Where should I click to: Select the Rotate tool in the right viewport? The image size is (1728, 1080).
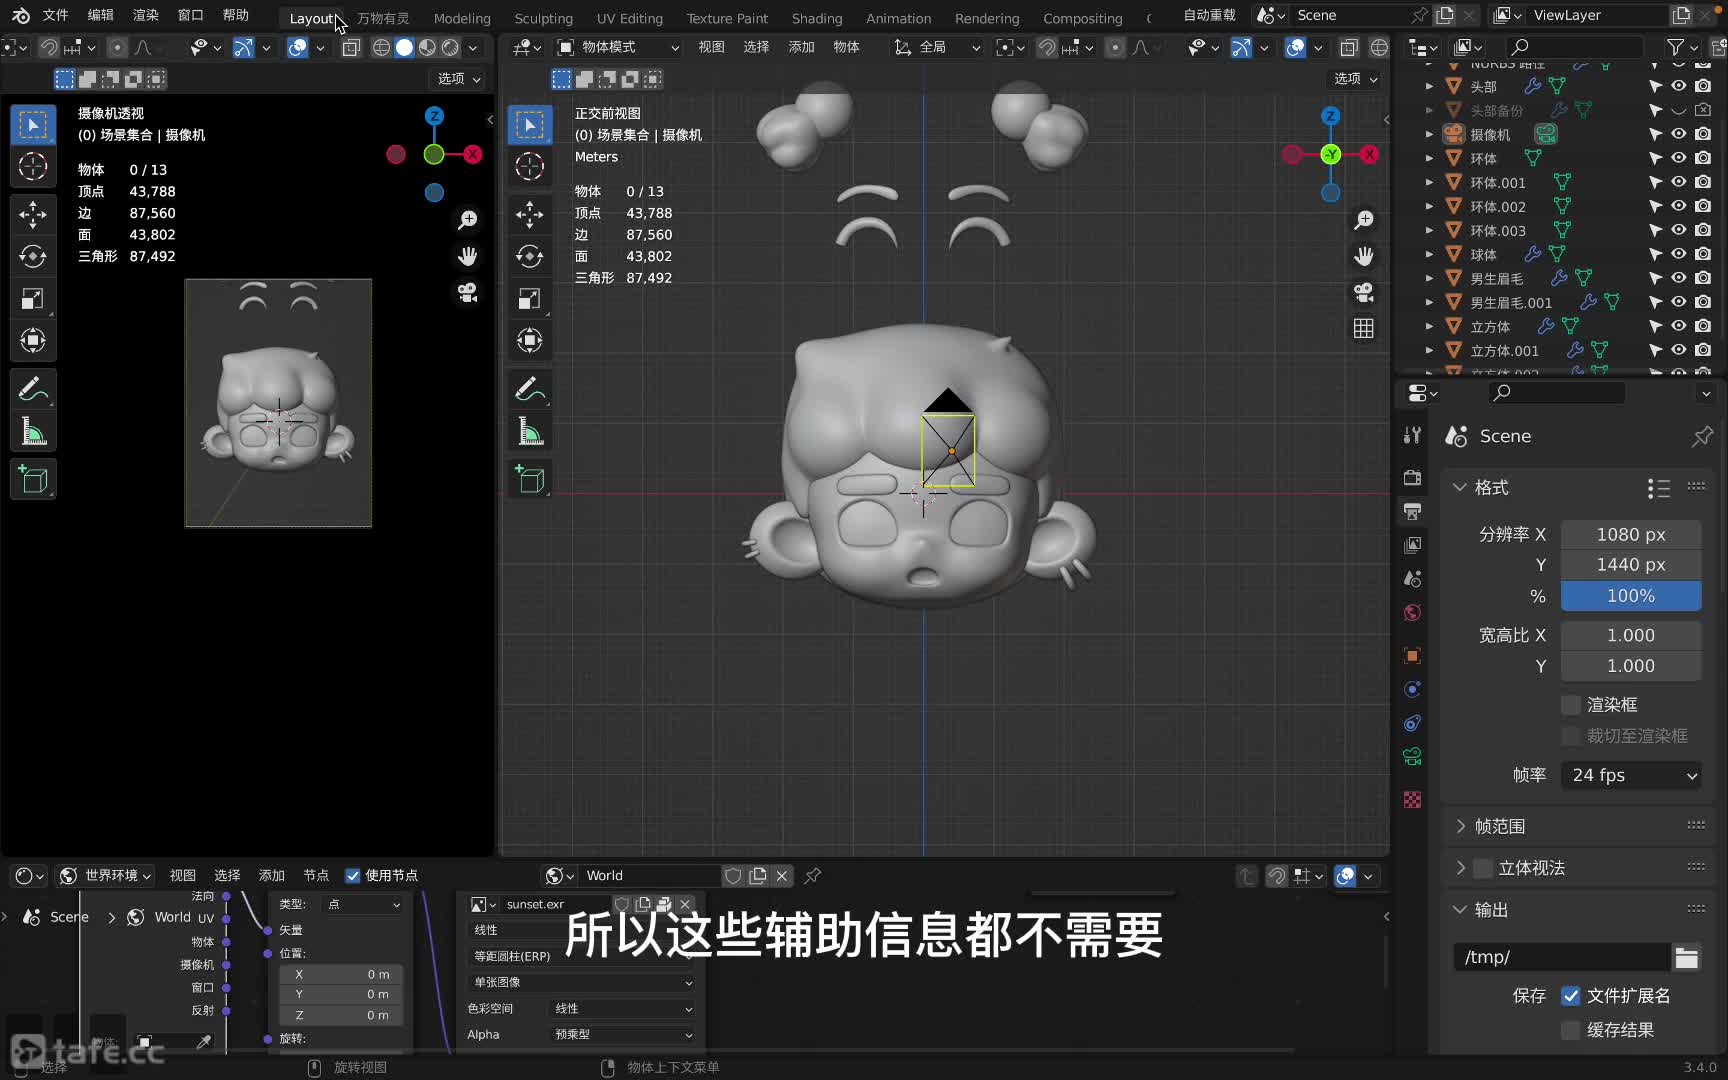(x=530, y=256)
